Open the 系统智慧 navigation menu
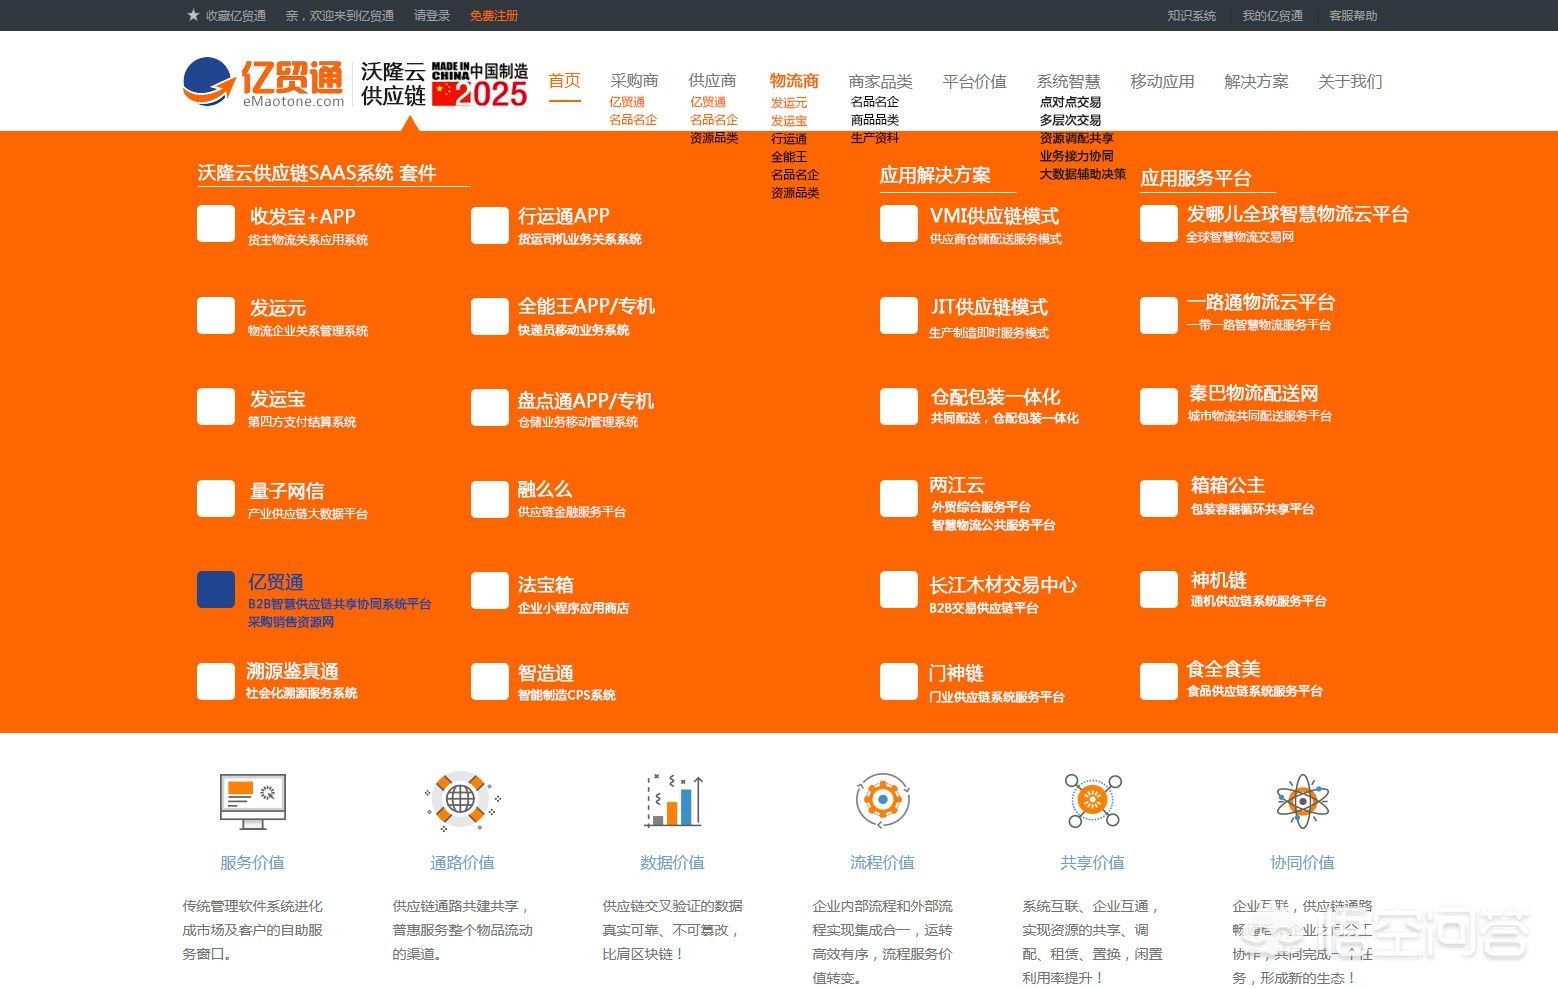This screenshot has width=1558, height=988. [x=1068, y=81]
